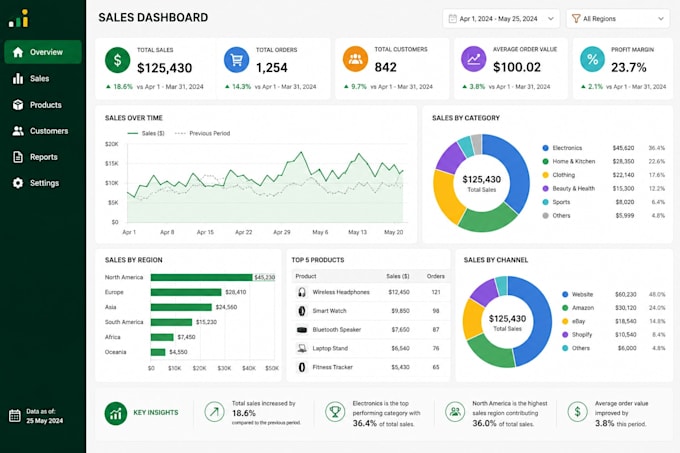Image resolution: width=680 pixels, height=453 pixels.
Task: Click the date range chevron arrow
Action: pyautogui.click(x=551, y=19)
